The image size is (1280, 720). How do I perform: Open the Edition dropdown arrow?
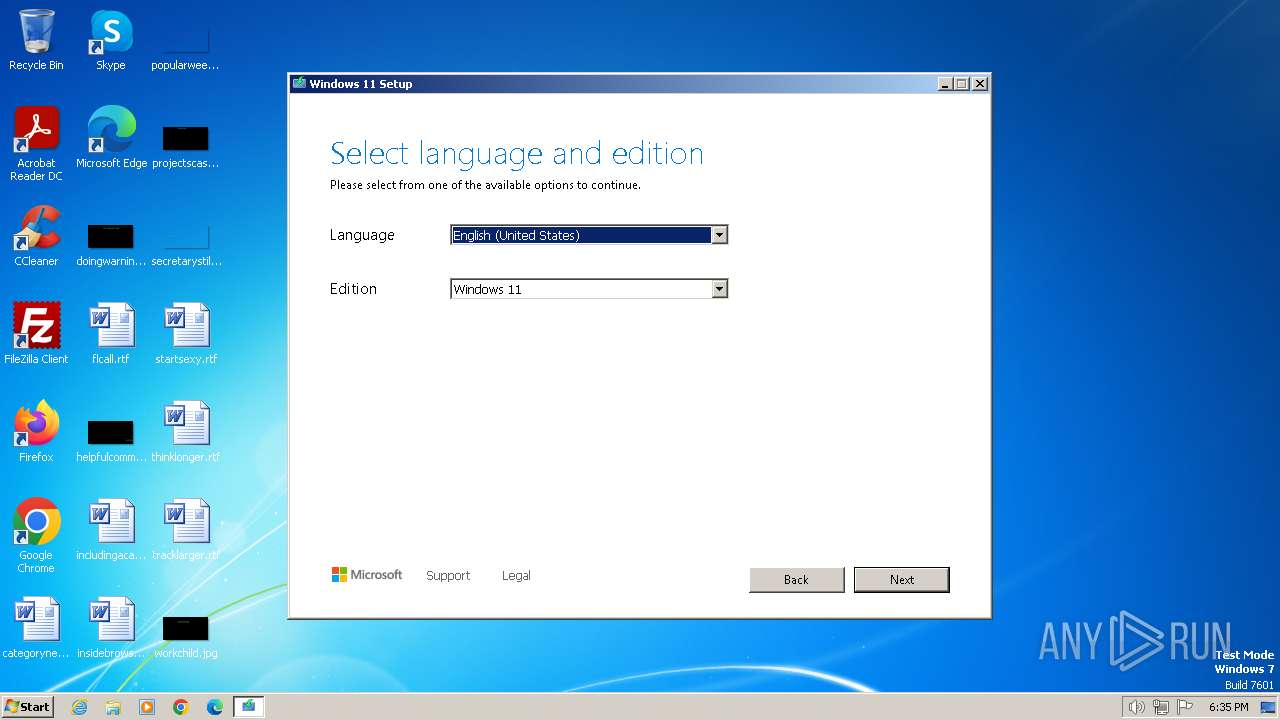tap(719, 289)
